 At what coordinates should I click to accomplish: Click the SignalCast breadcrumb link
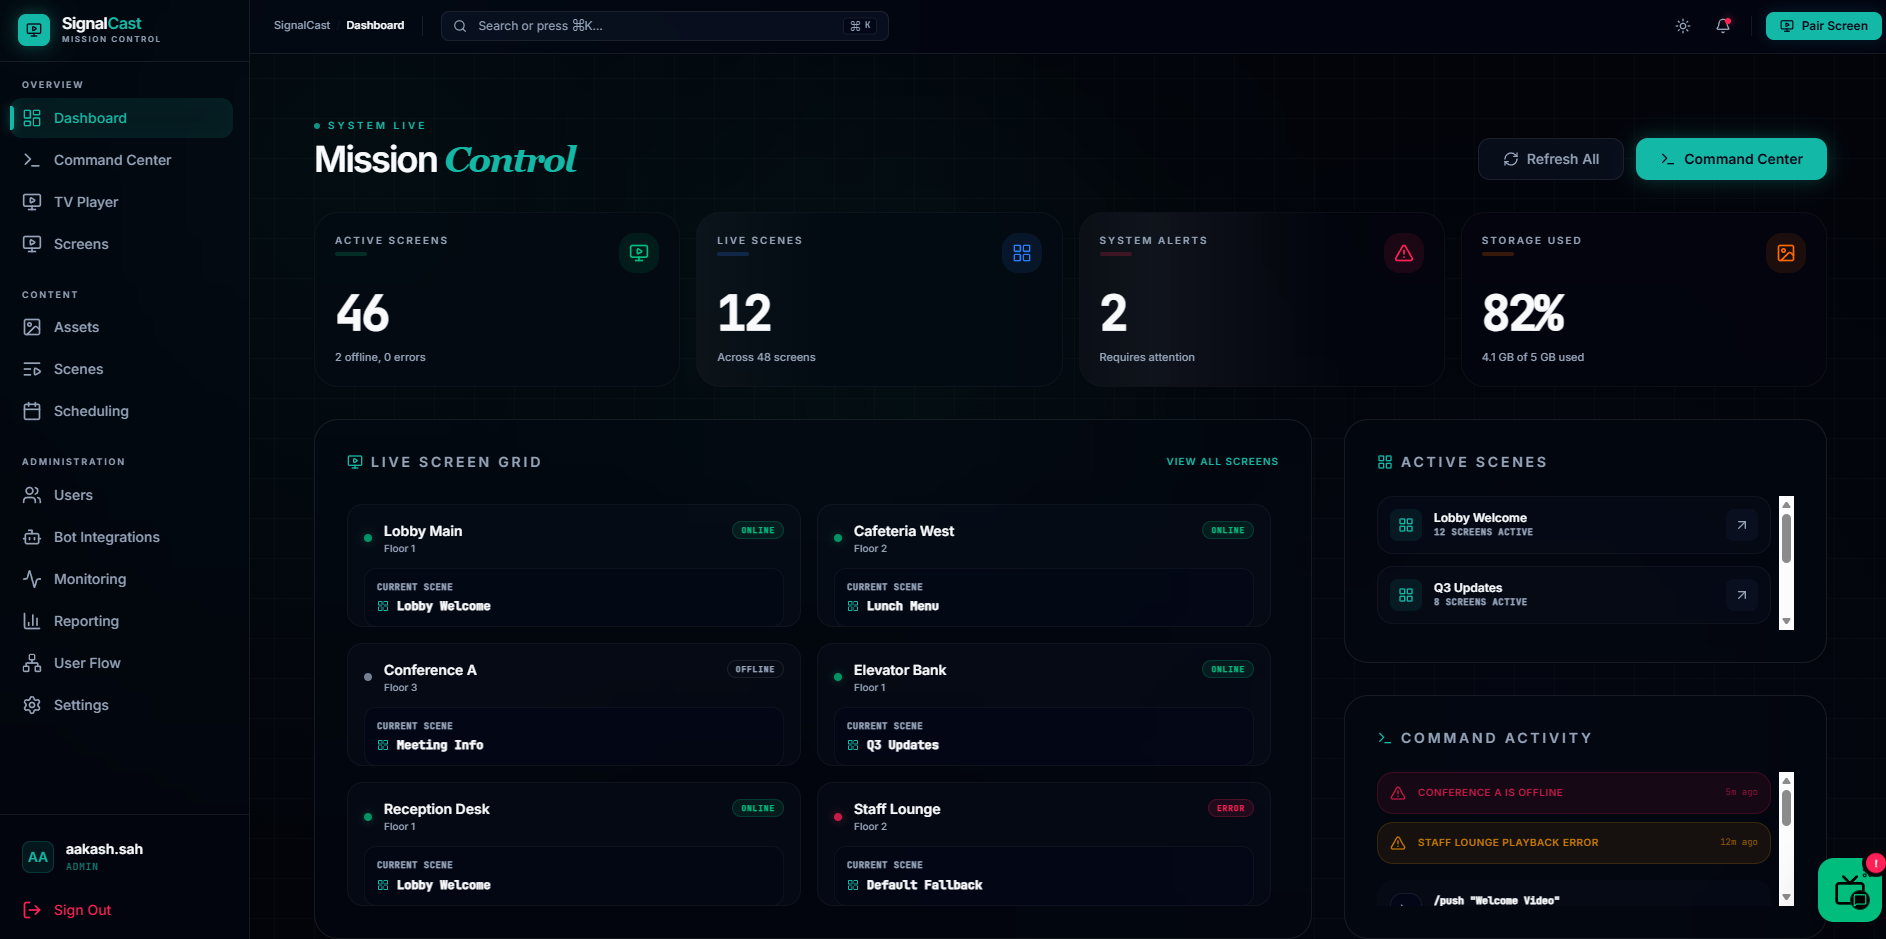(302, 26)
